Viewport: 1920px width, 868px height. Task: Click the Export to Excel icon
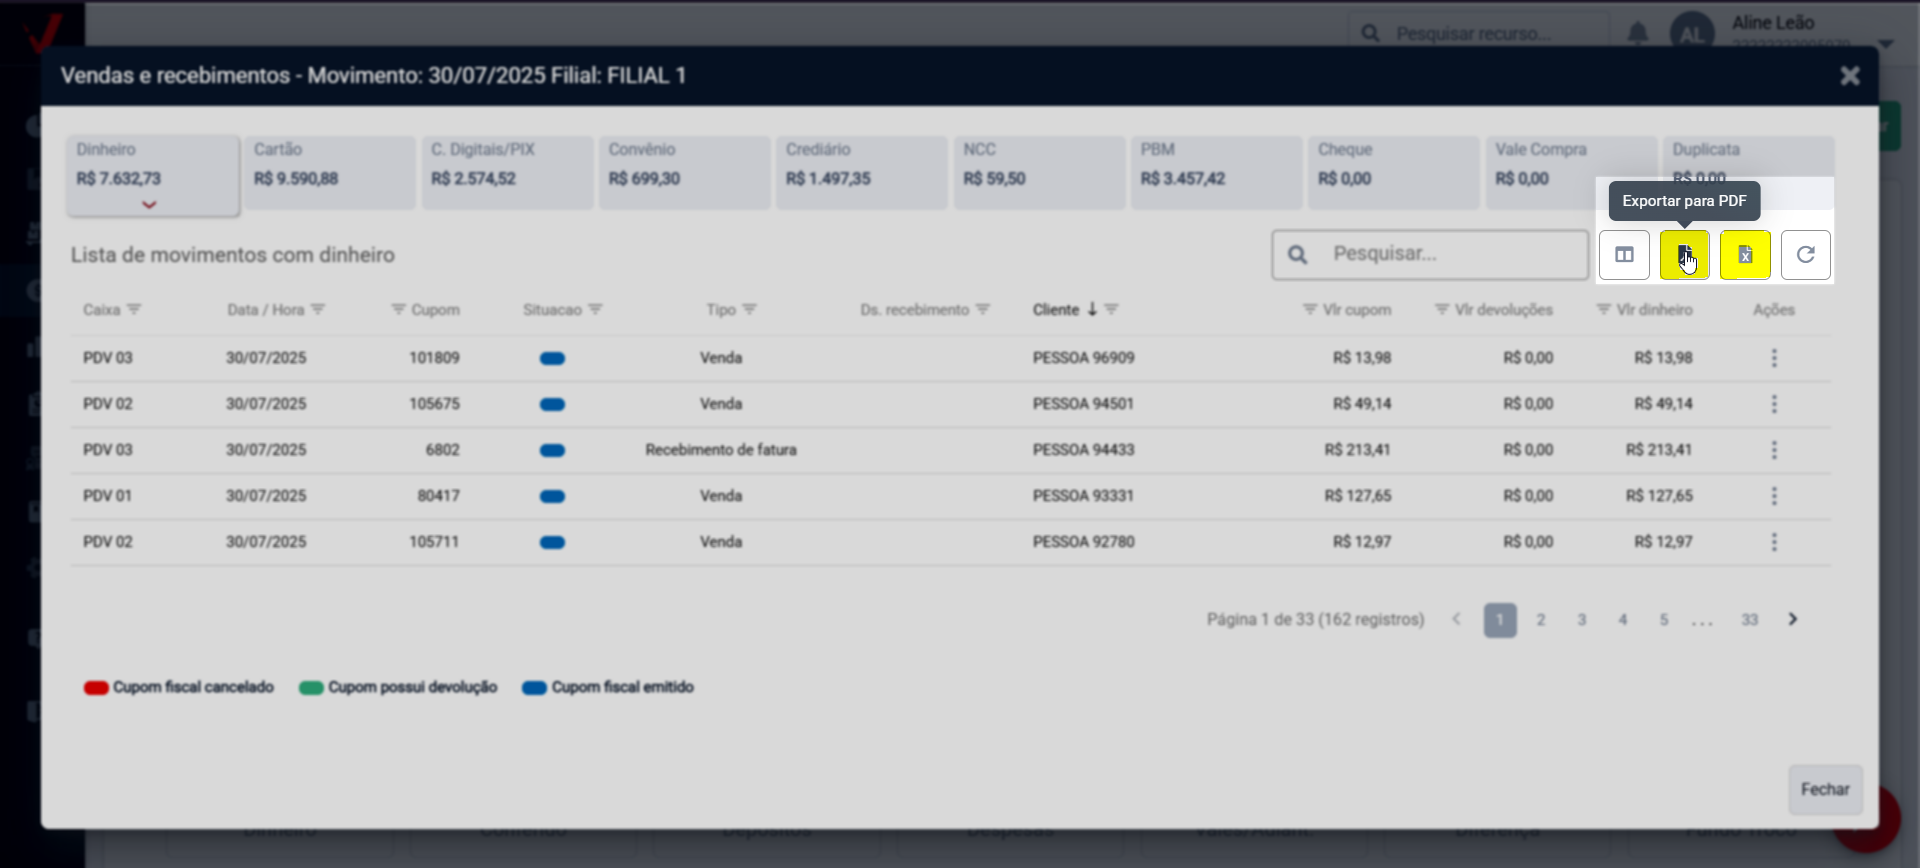(x=1745, y=255)
